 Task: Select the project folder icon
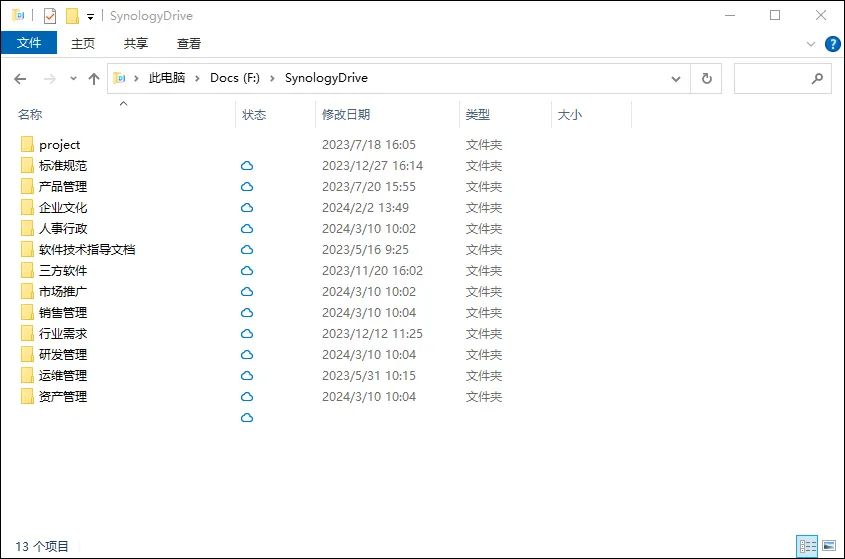click(x=27, y=145)
